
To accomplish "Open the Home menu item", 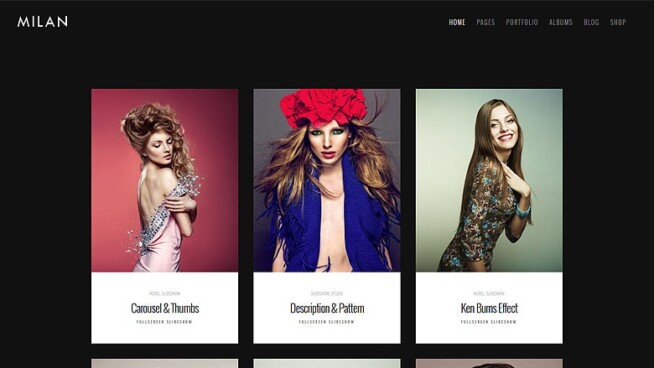I will coord(457,22).
